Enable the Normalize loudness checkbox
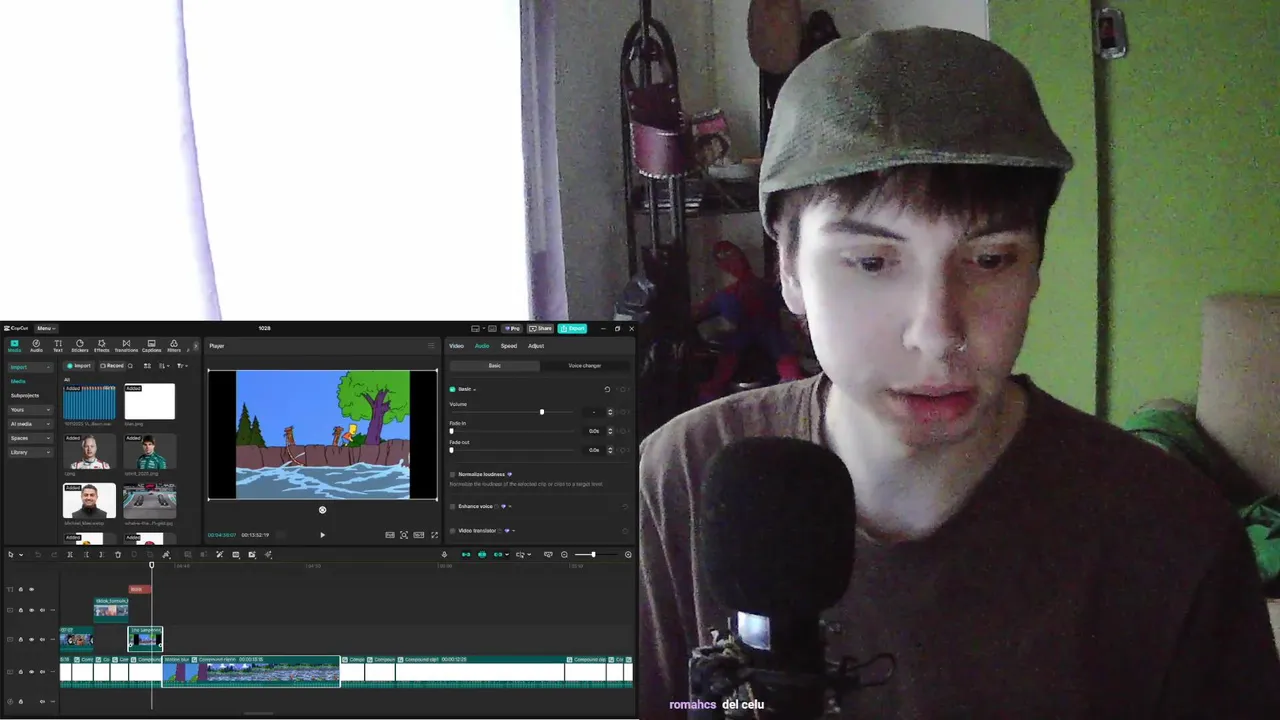Screen dimensions: 1280x720 click(452, 474)
